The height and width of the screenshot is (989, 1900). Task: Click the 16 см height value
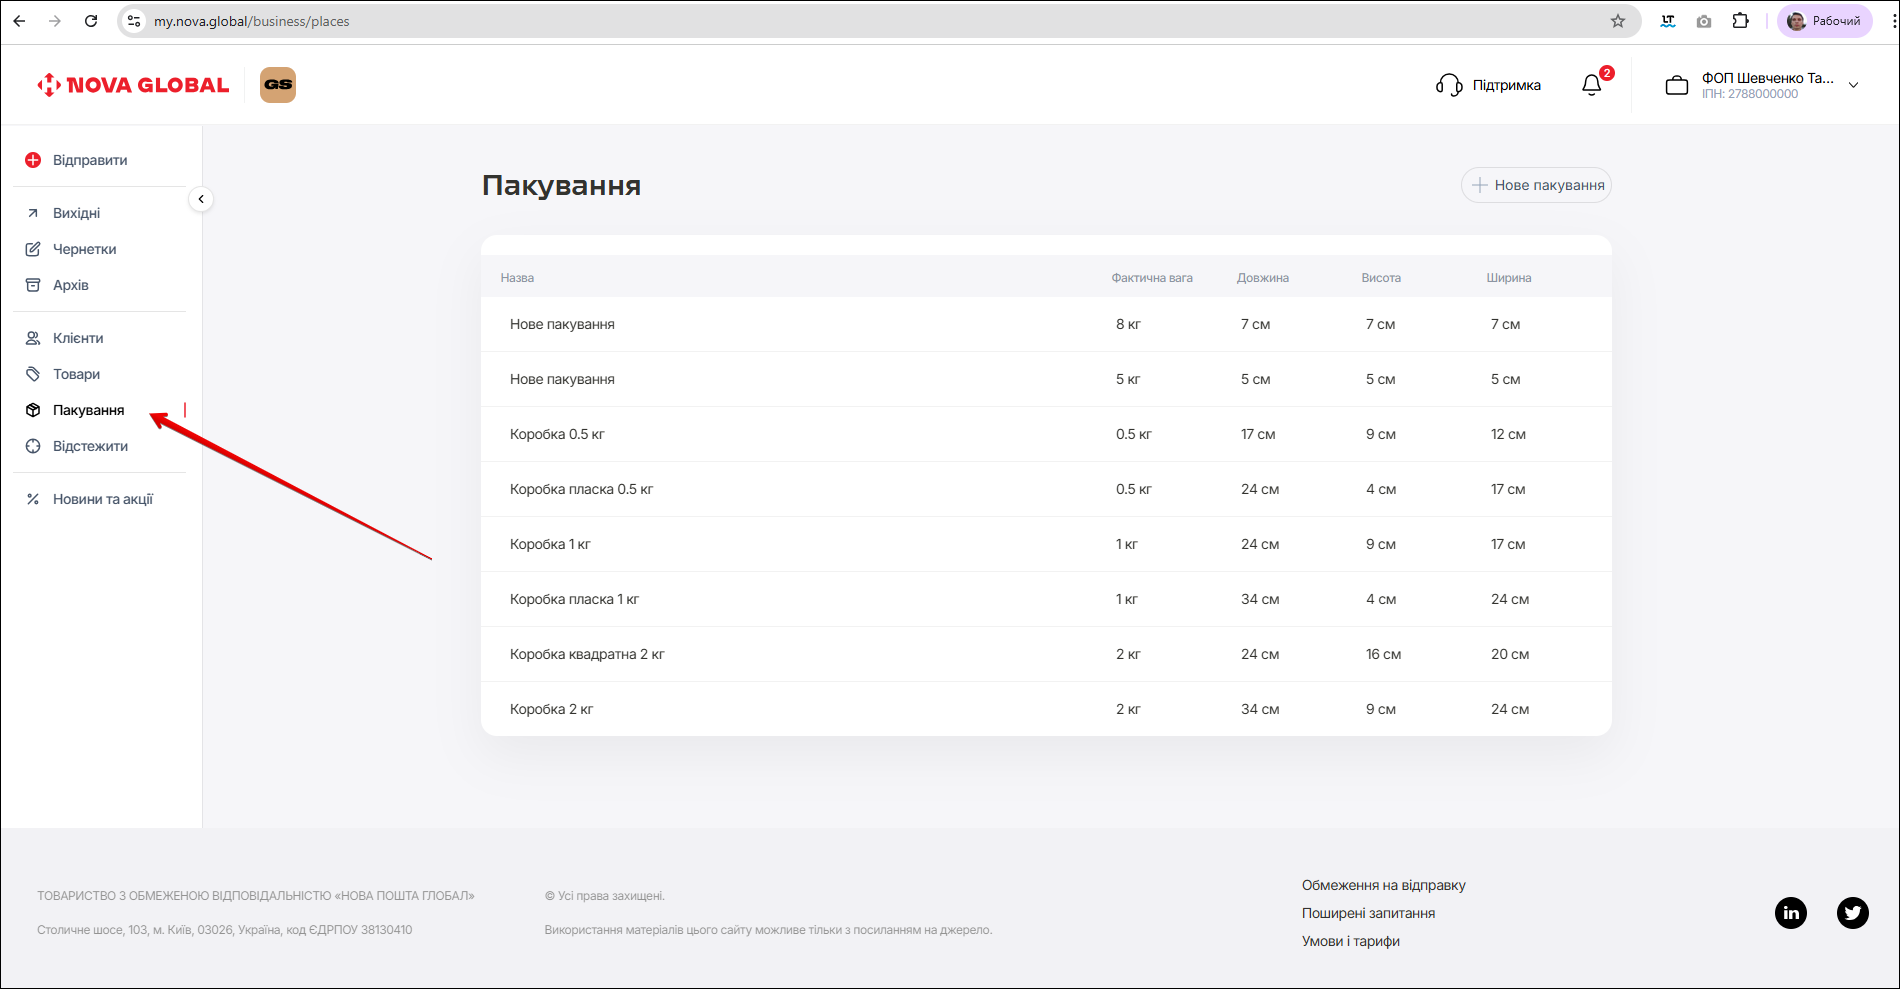click(1384, 654)
